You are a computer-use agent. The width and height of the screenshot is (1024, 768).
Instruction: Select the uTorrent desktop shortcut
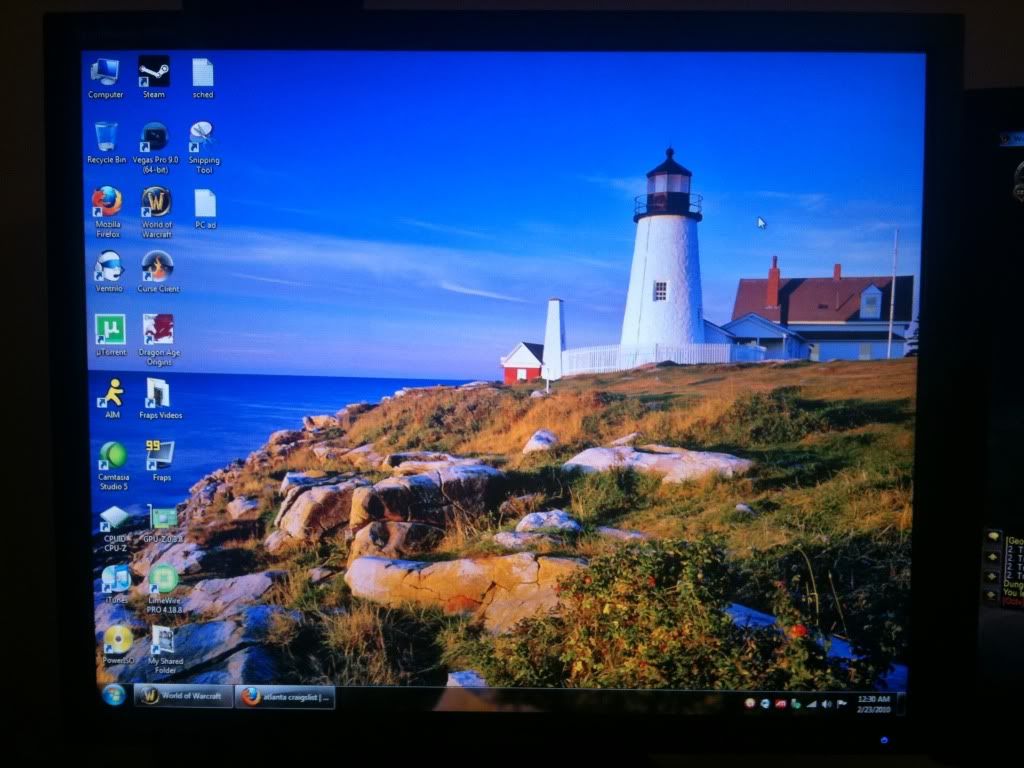[x=109, y=330]
